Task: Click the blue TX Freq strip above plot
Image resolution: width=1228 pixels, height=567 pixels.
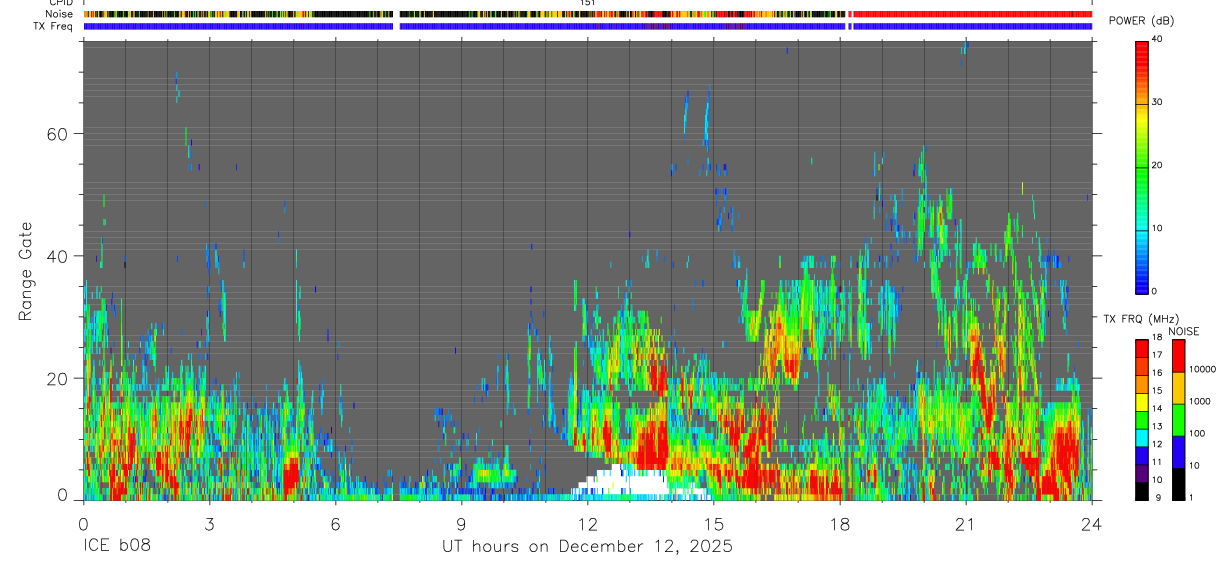Action: click(588, 26)
